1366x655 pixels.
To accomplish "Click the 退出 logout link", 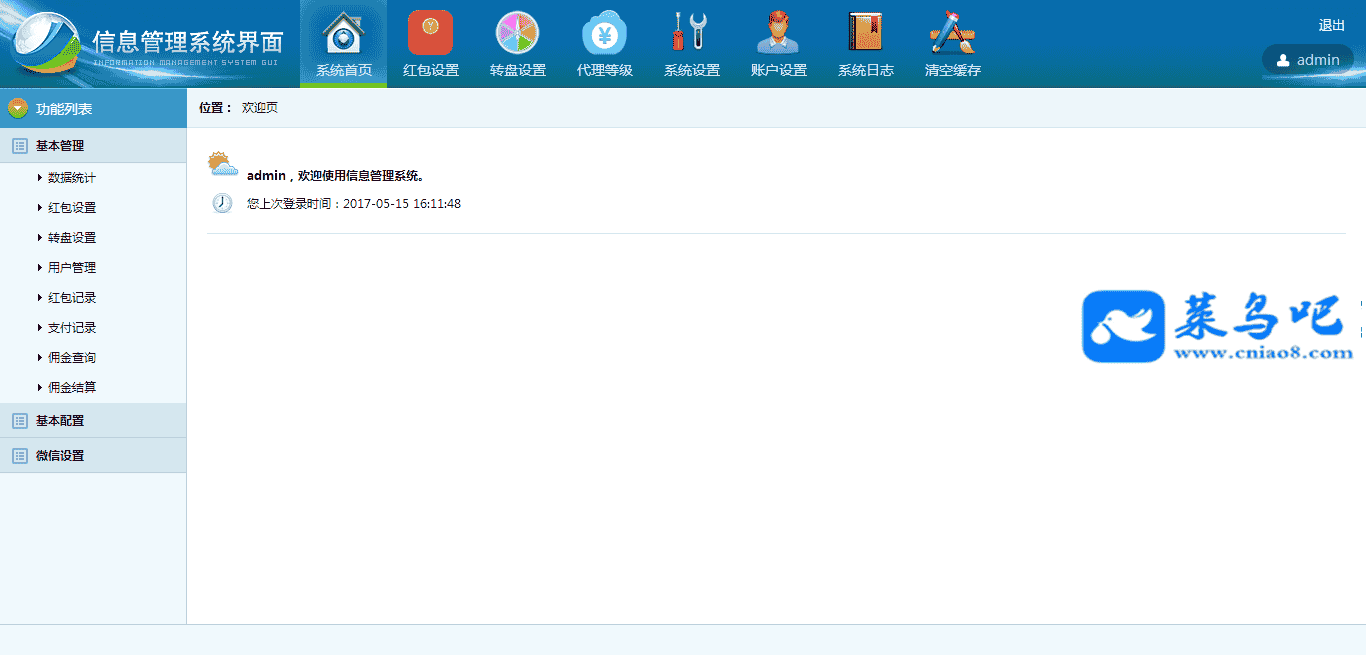I will (x=1331, y=26).
